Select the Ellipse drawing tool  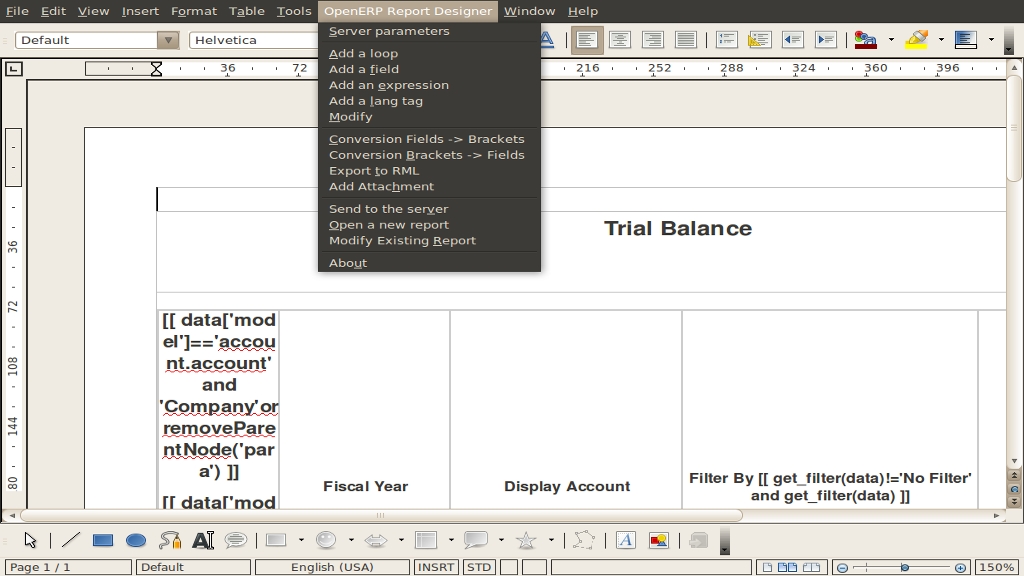point(136,540)
